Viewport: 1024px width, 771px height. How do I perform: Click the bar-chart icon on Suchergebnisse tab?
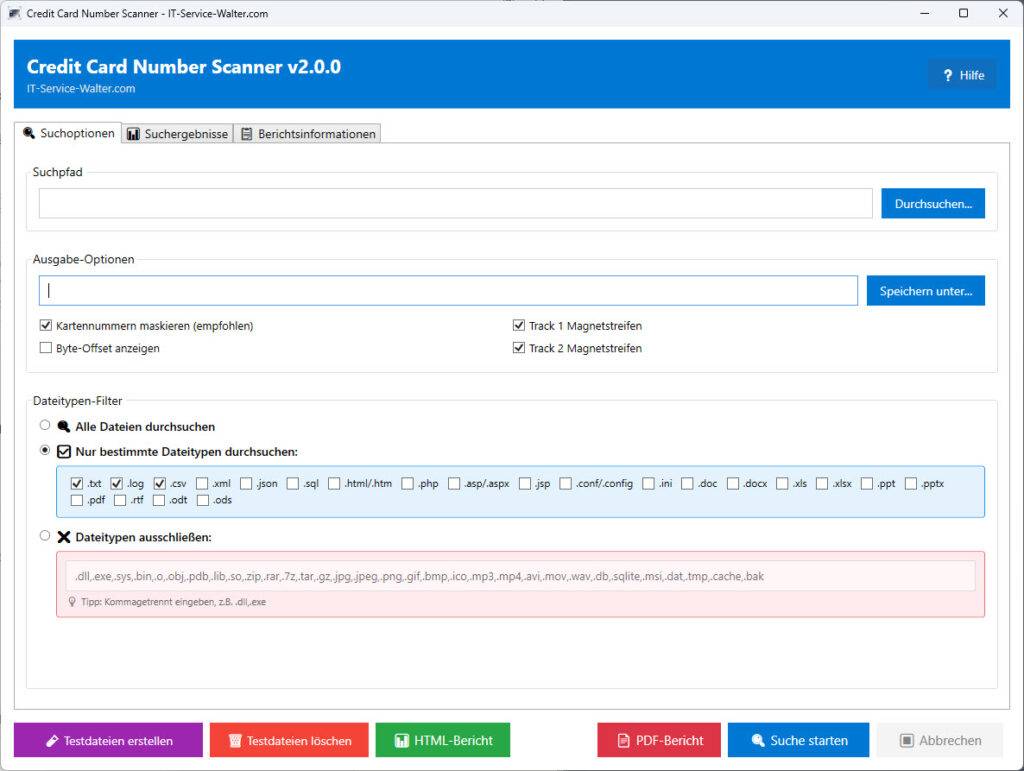pos(134,133)
